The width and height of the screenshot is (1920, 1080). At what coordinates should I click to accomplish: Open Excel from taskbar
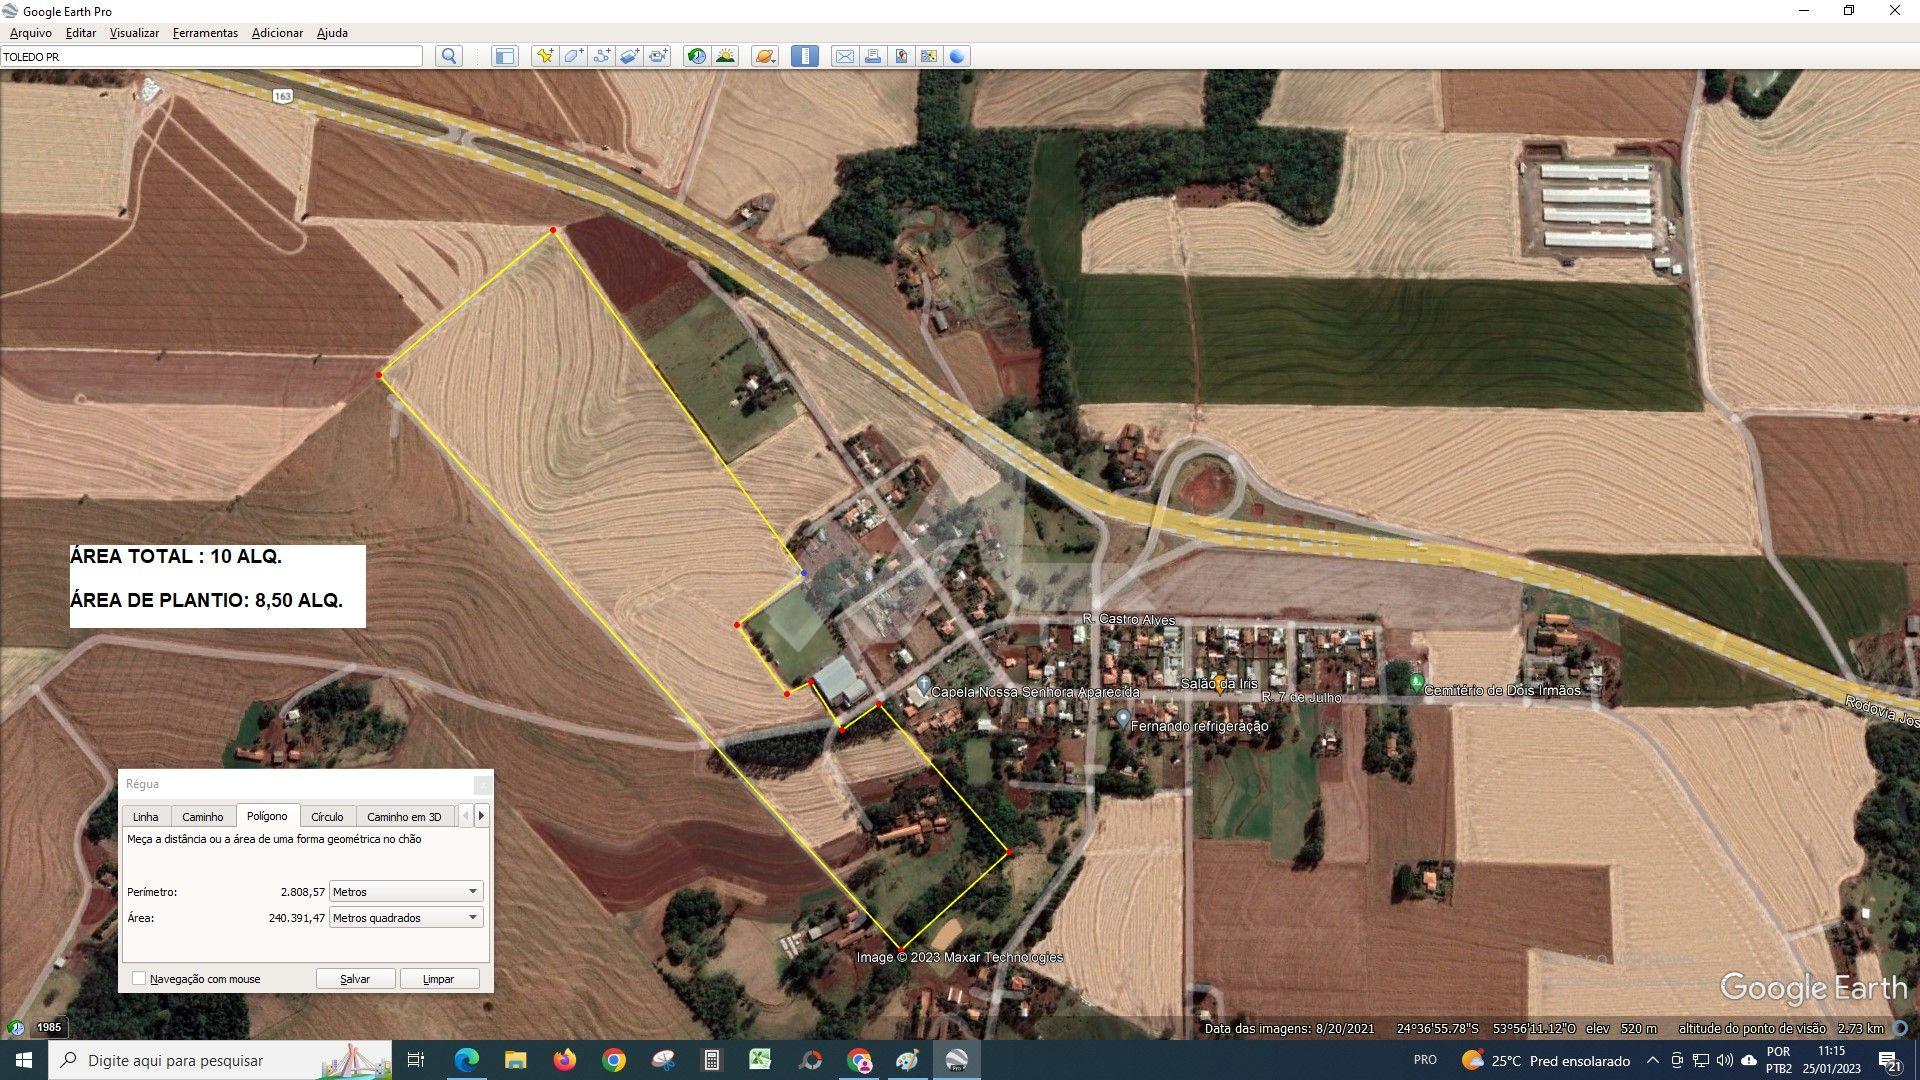point(760,1060)
